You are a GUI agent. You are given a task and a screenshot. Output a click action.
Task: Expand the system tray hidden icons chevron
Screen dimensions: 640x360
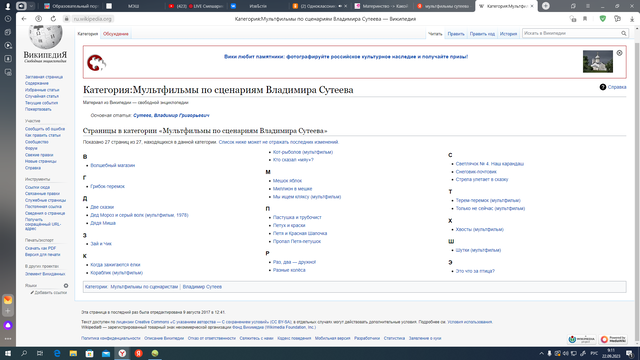(x=541, y=353)
